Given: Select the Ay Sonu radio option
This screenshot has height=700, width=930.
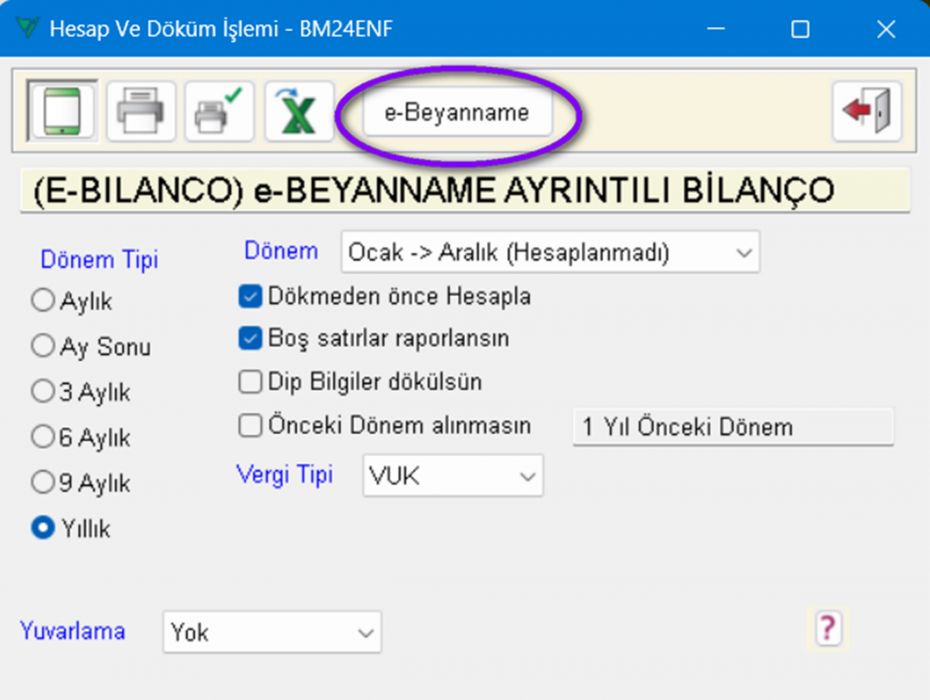Looking at the screenshot, I should [x=43, y=345].
